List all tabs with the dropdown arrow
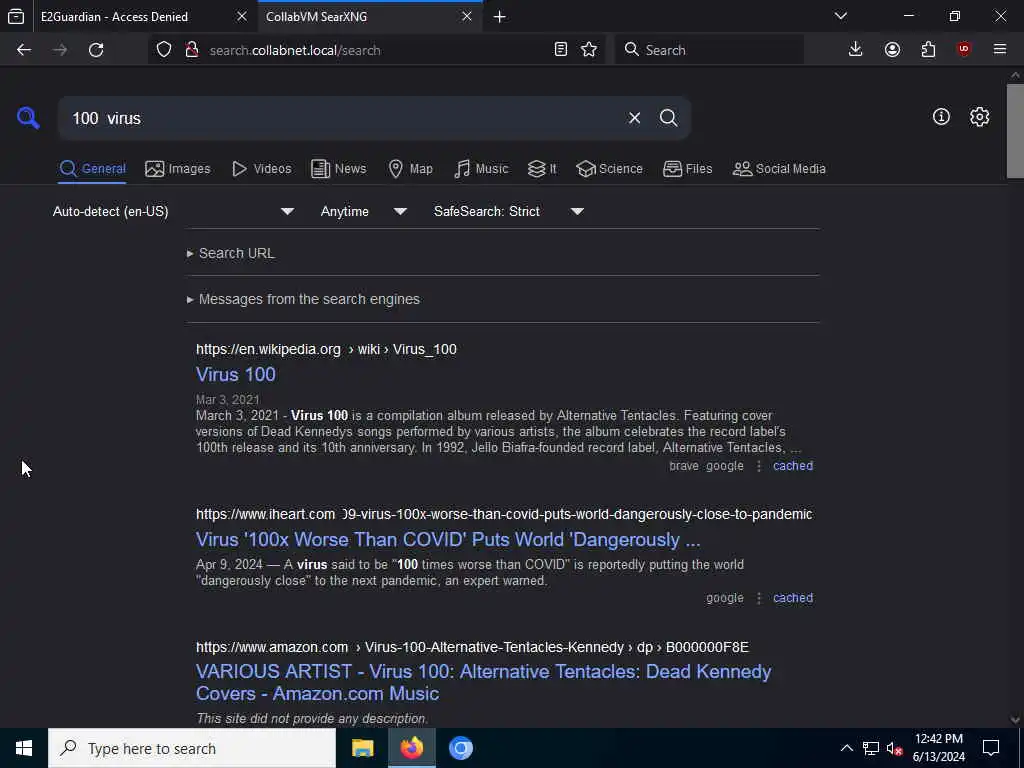This screenshot has height=768, width=1024. click(840, 16)
